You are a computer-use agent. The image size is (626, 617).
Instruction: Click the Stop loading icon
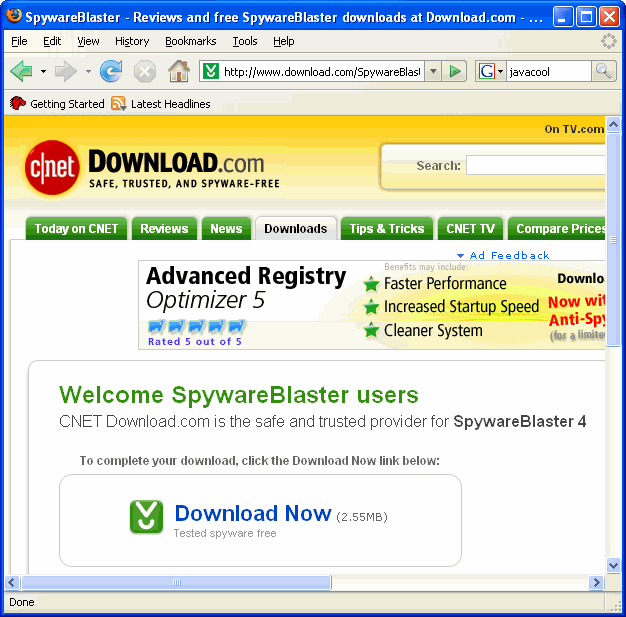145,71
